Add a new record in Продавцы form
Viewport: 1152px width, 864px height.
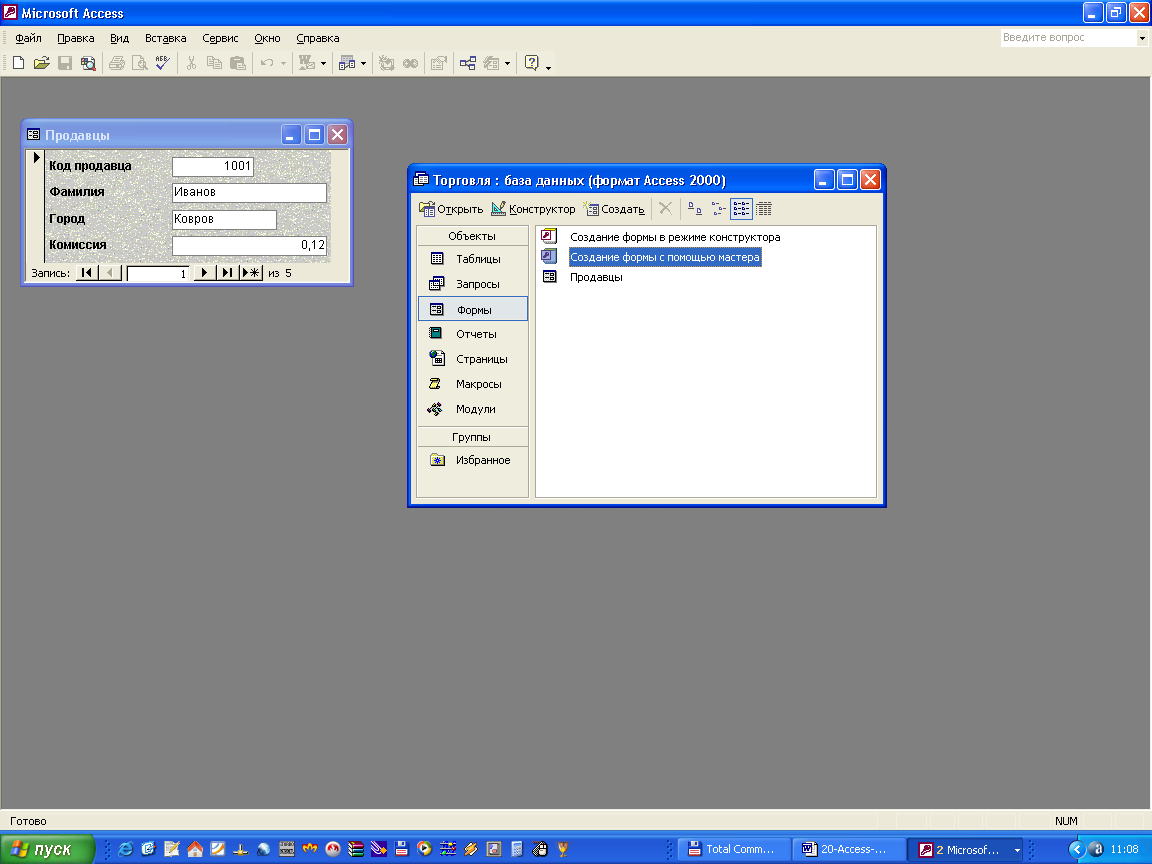click(251, 273)
